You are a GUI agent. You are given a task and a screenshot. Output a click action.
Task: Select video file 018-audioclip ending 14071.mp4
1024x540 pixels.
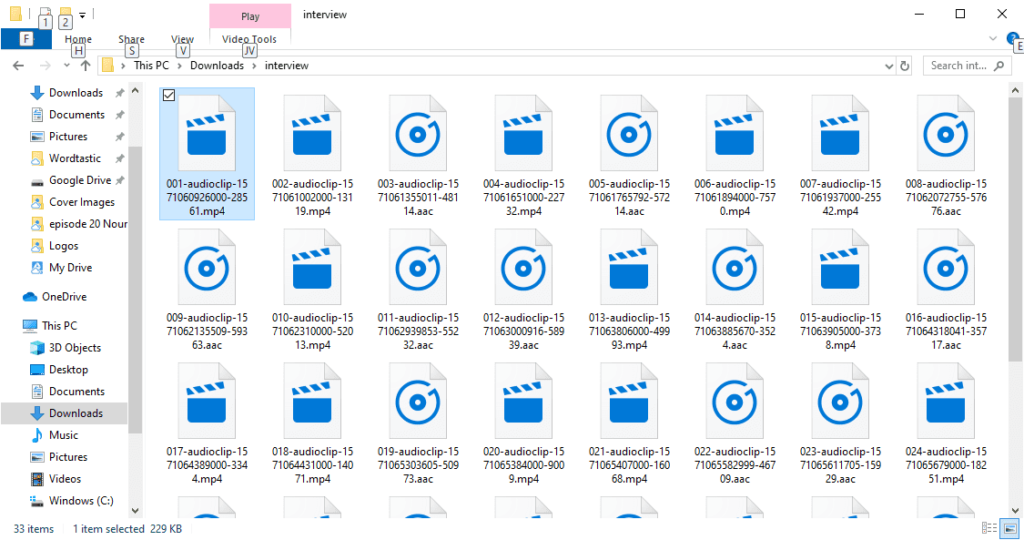[x=312, y=423]
